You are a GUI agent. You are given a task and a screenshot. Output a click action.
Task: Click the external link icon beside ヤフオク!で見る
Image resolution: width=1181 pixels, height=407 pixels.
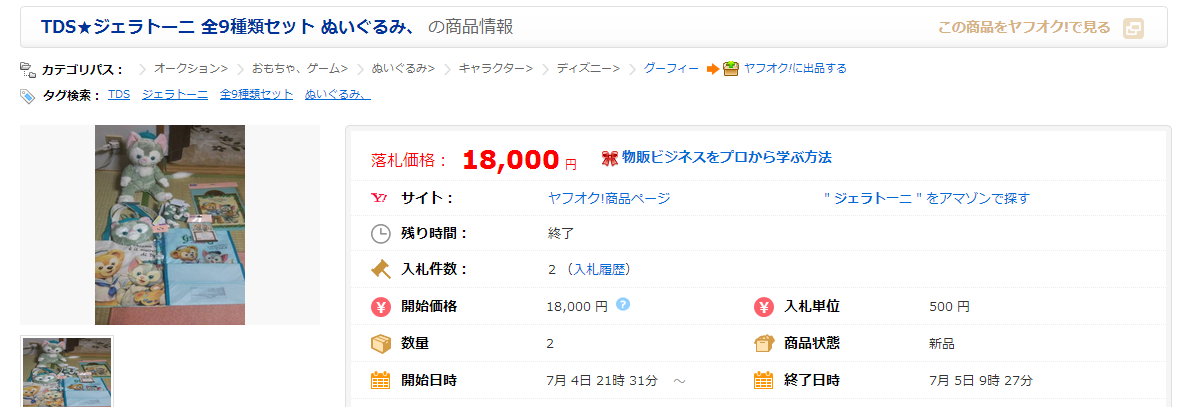tap(1133, 28)
